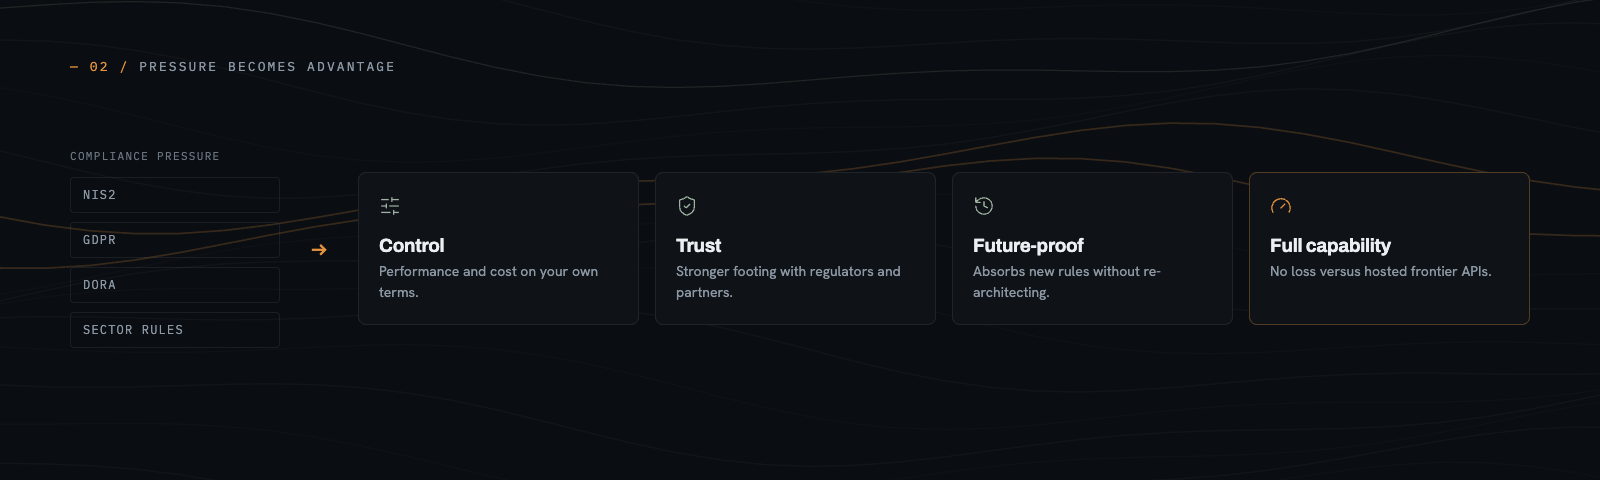Click the Future-proof heading

pyautogui.click(x=1028, y=246)
